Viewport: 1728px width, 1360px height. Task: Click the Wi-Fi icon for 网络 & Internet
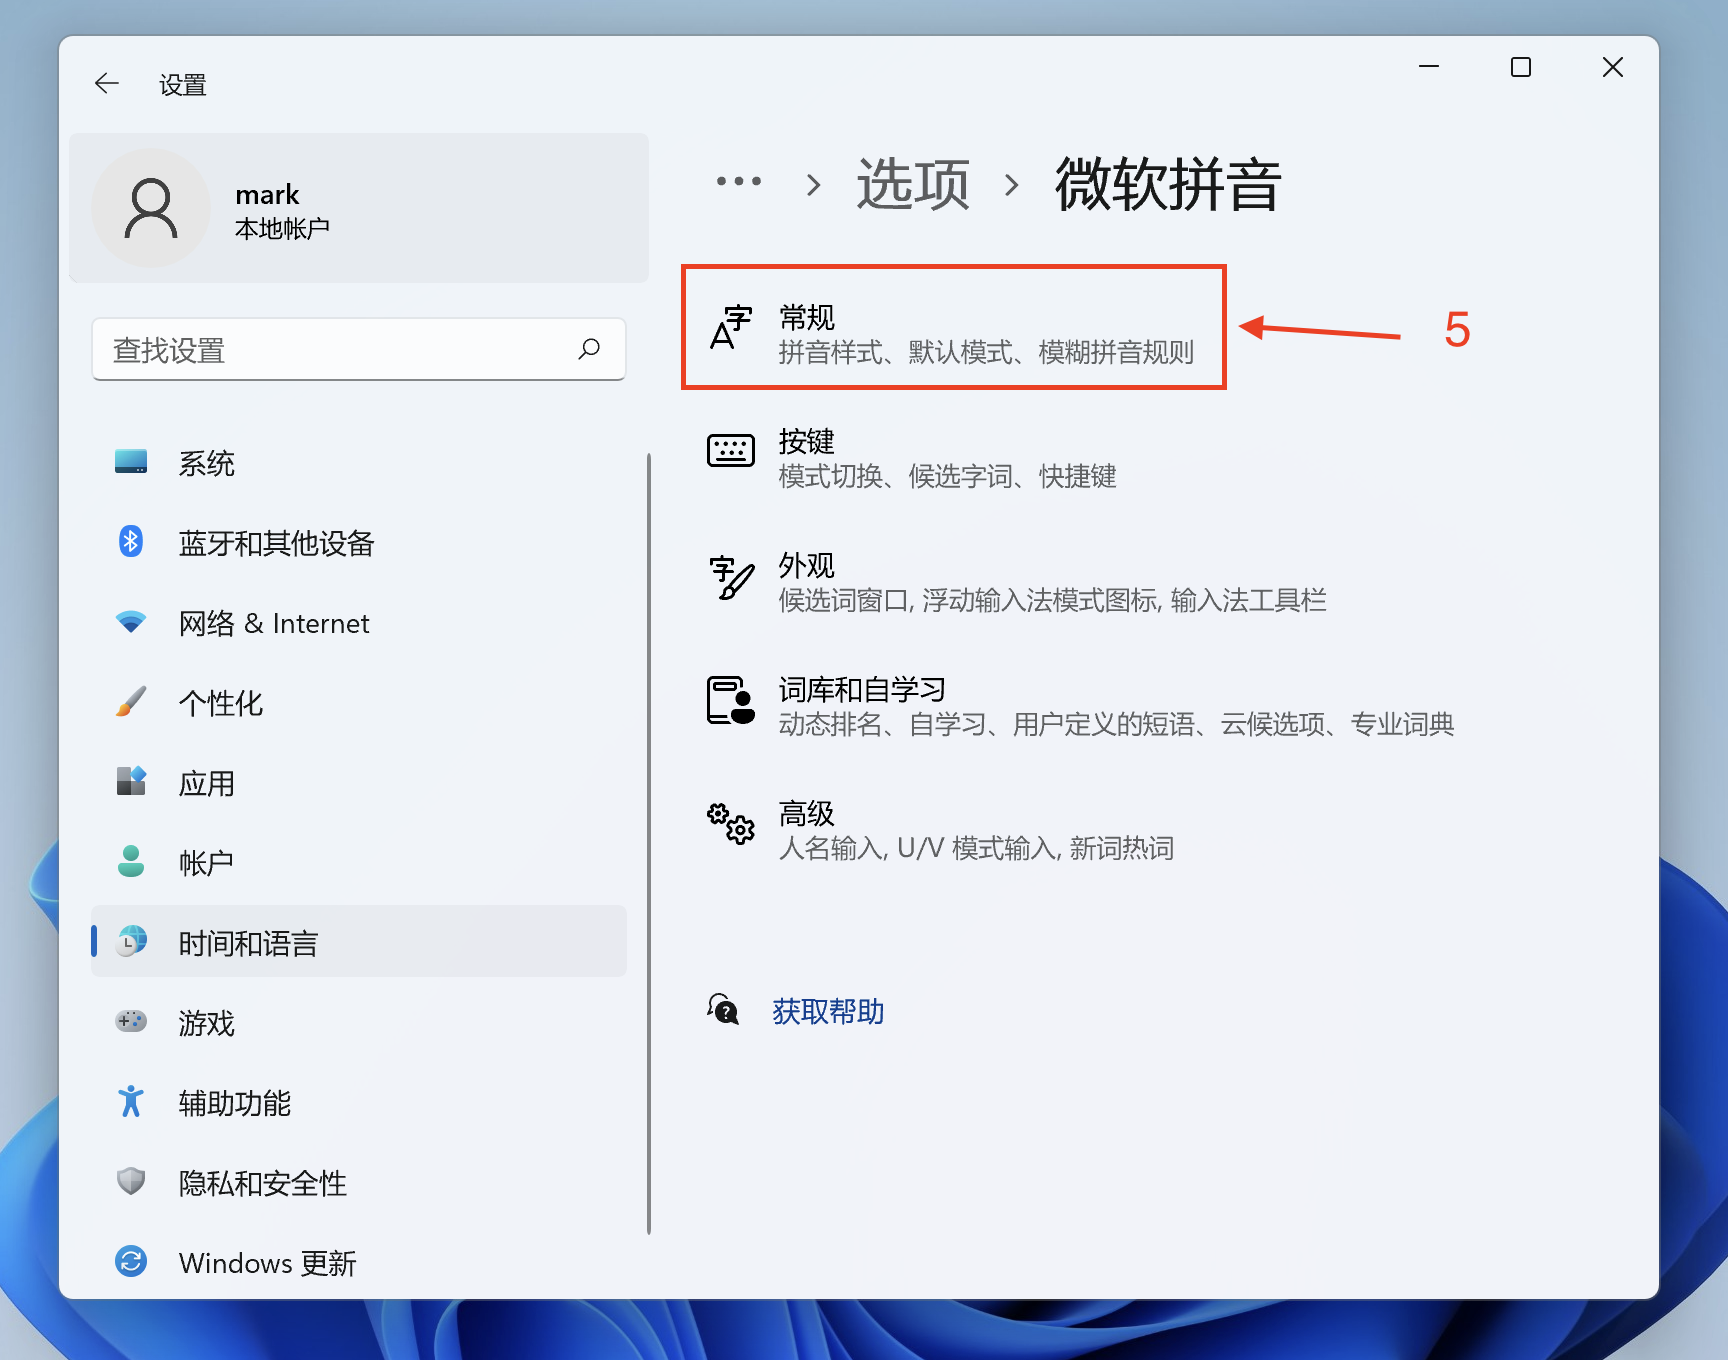pyautogui.click(x=131, y=621)
